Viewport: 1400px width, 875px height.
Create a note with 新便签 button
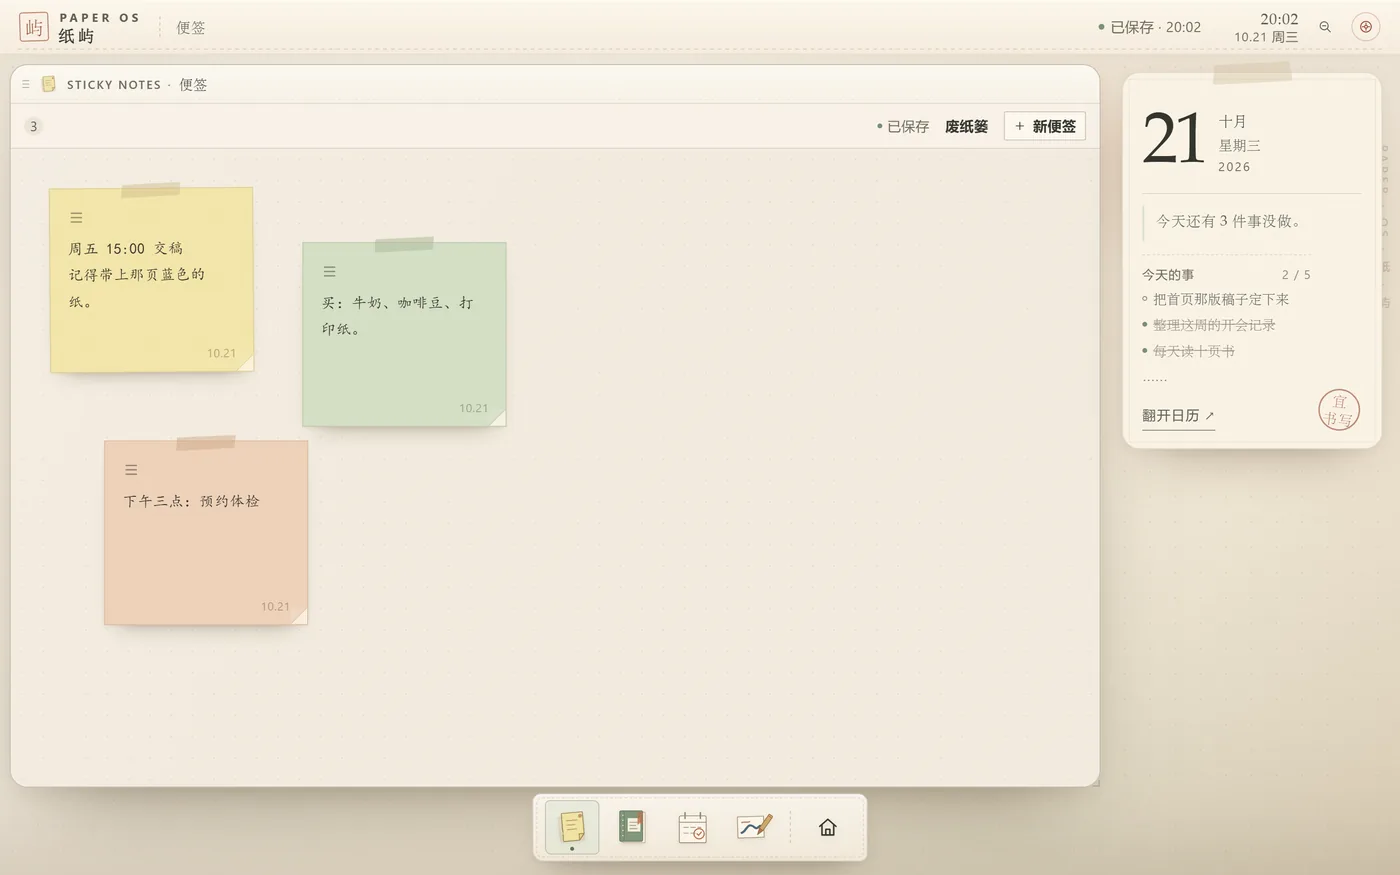pos(1045,126)
